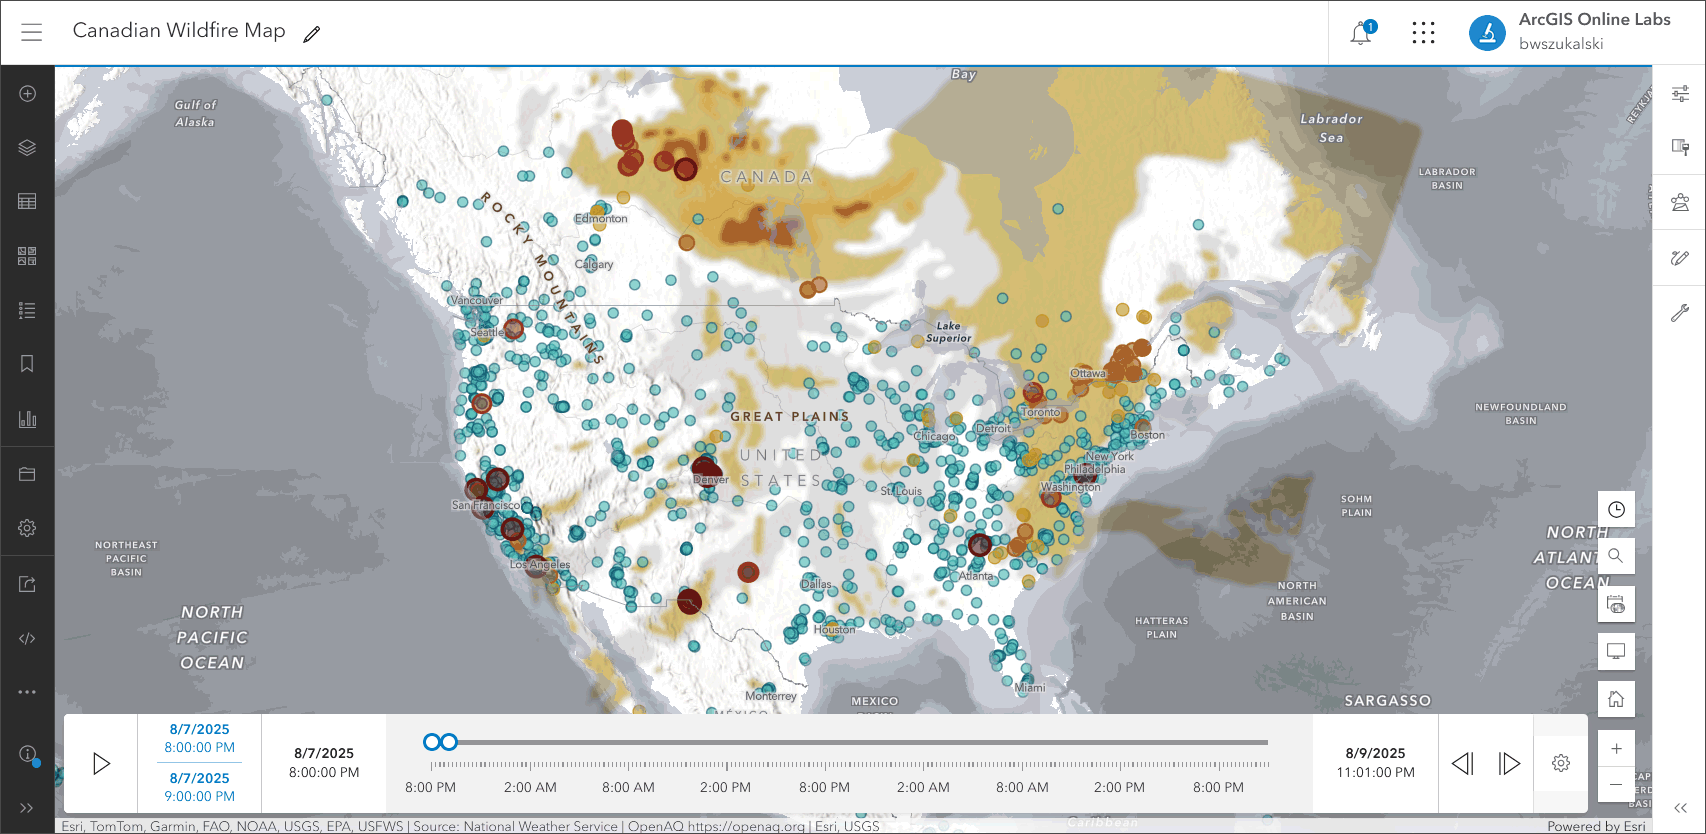
Task: Show the map Legend
Action: [27, 310]
